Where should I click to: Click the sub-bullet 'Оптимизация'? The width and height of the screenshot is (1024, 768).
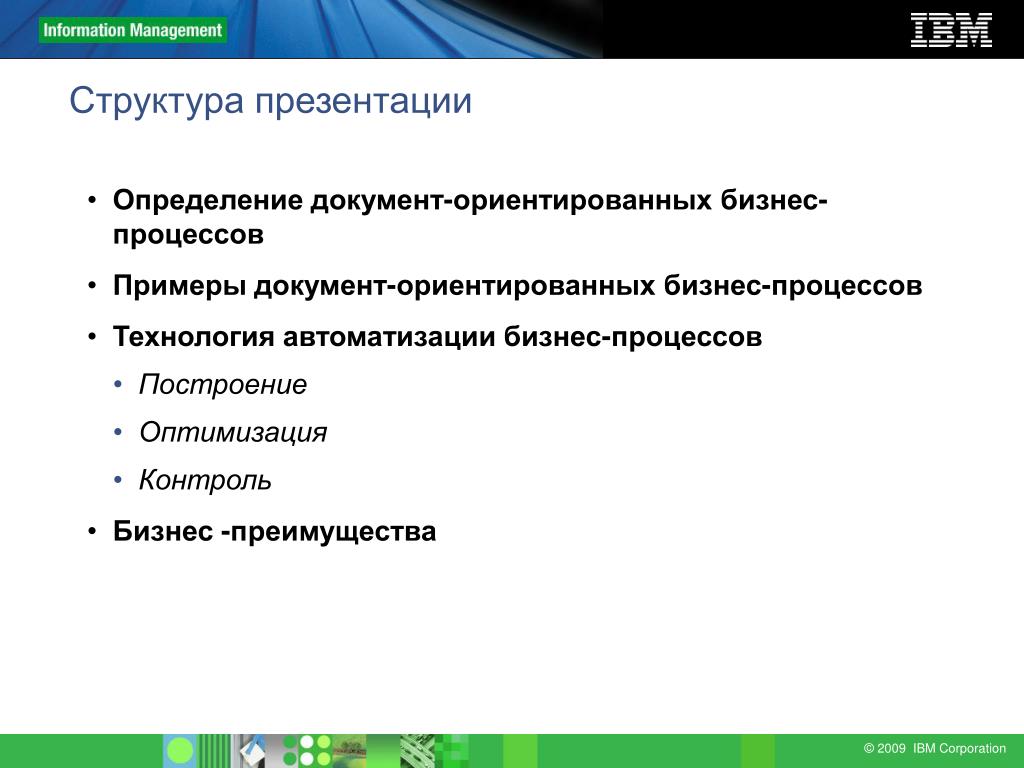[x=232, y=432]
